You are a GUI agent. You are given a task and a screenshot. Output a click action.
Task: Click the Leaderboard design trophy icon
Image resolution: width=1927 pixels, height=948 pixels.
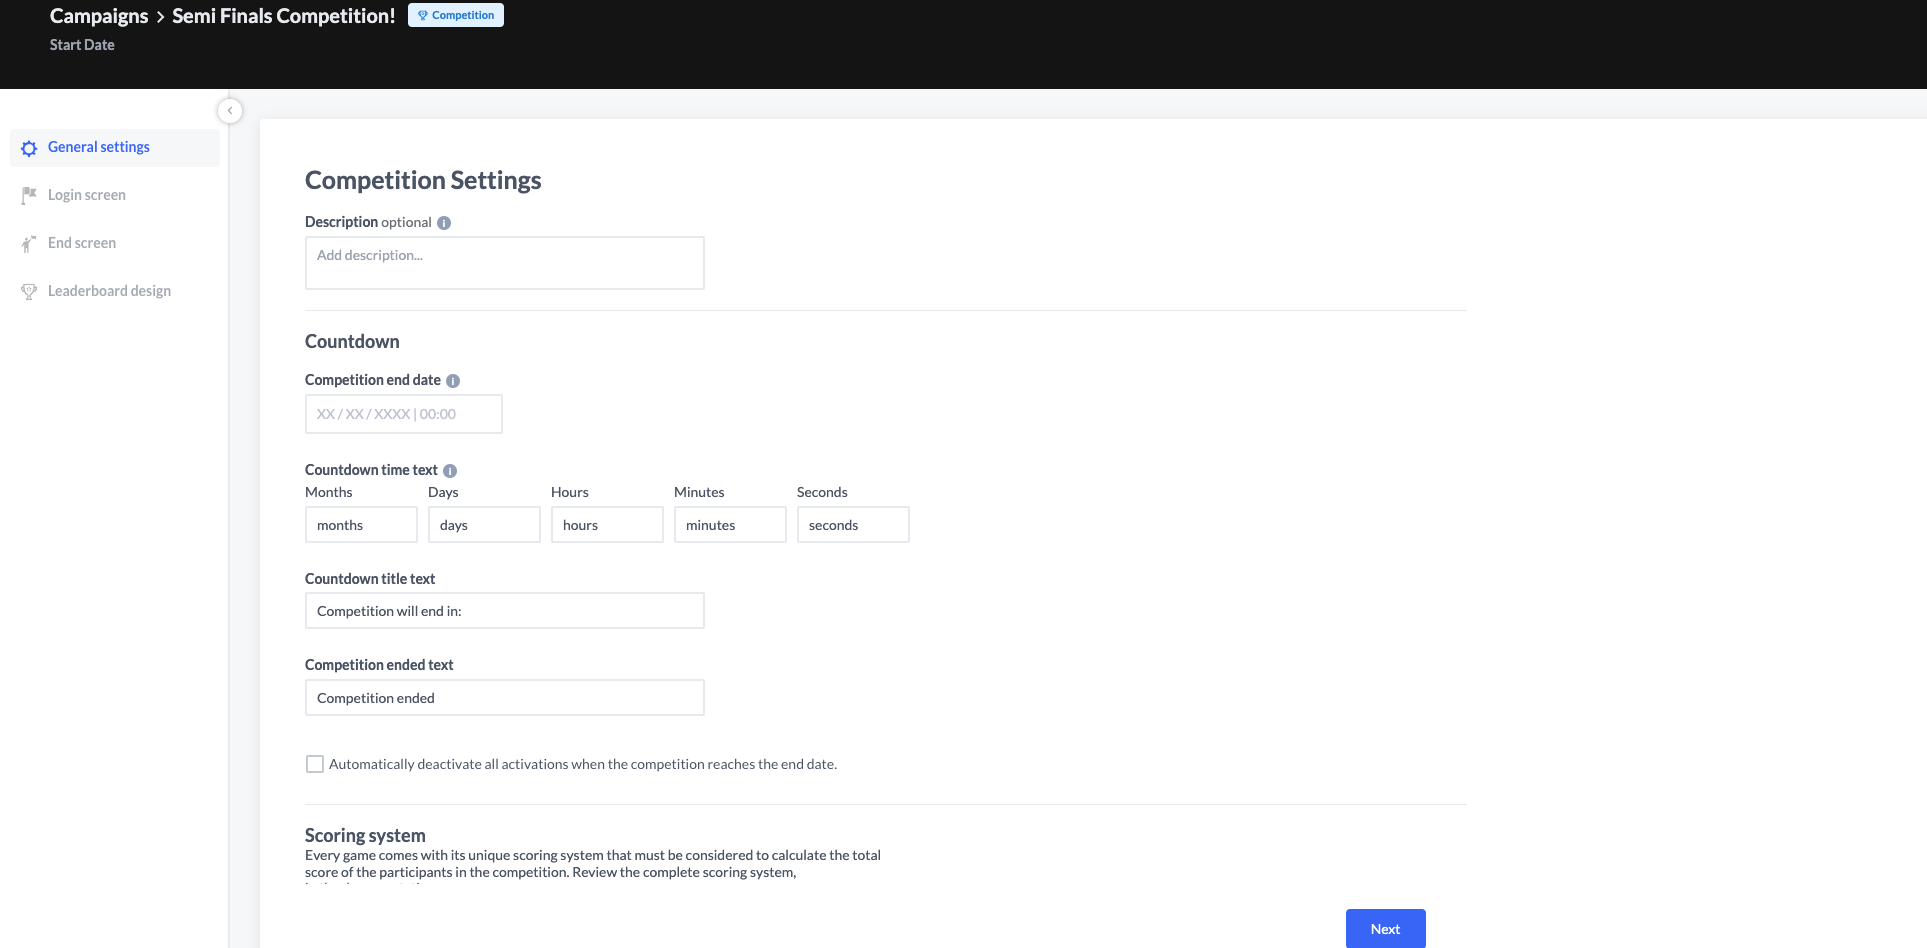pyautogui.click(x=29, y=291)
